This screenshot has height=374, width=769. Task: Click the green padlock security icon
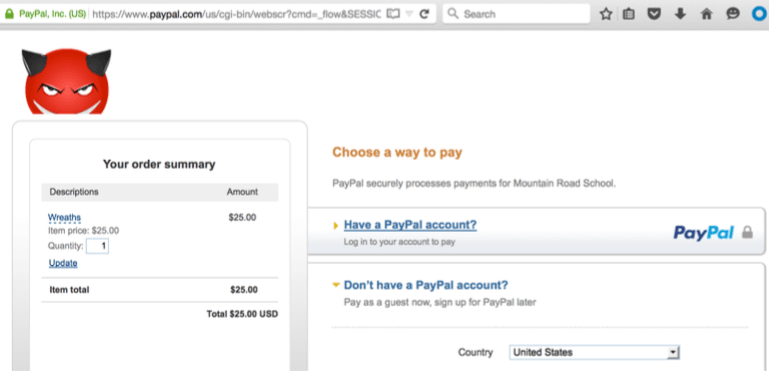[9, 14]
